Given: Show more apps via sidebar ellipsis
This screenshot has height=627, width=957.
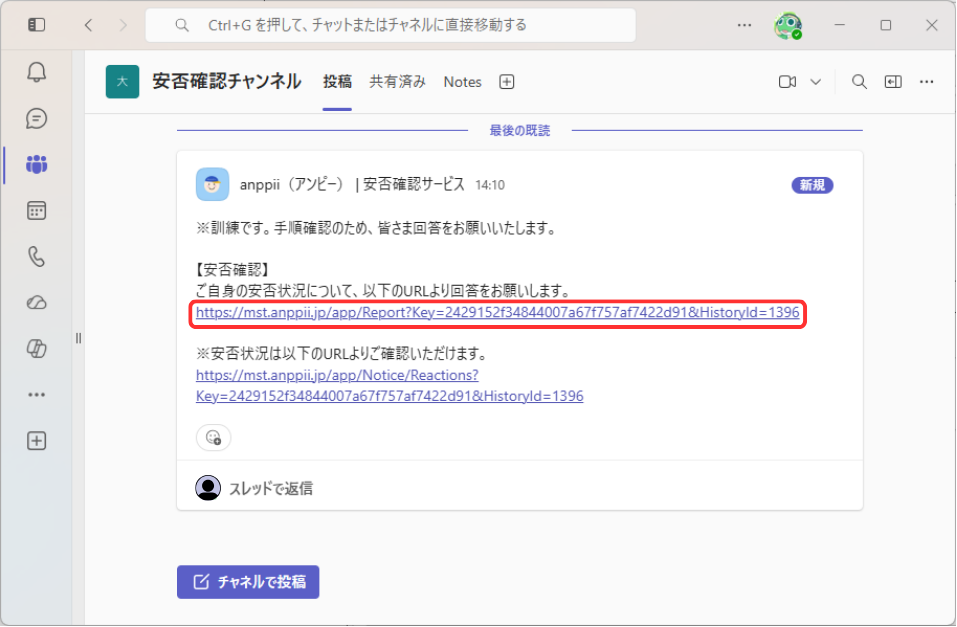Looking at the screenshot, I should tap(37, 395).
